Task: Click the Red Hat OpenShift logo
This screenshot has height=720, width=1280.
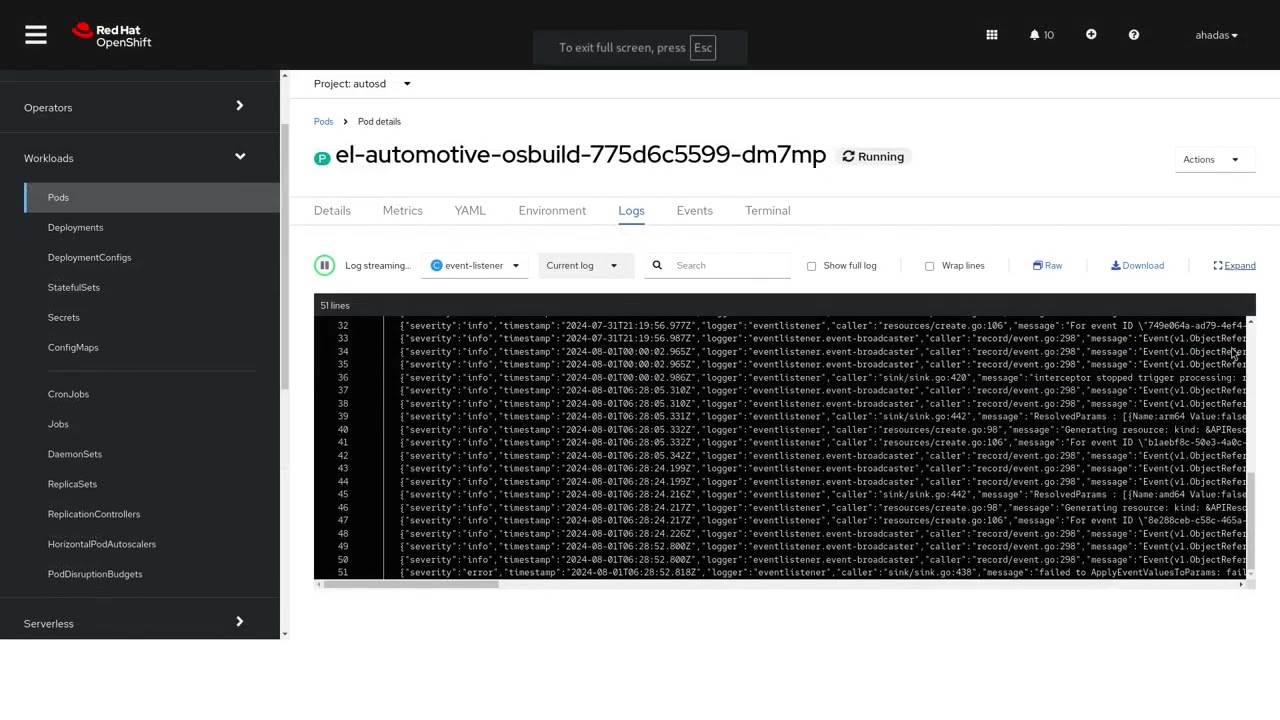Action: (112, 36)
